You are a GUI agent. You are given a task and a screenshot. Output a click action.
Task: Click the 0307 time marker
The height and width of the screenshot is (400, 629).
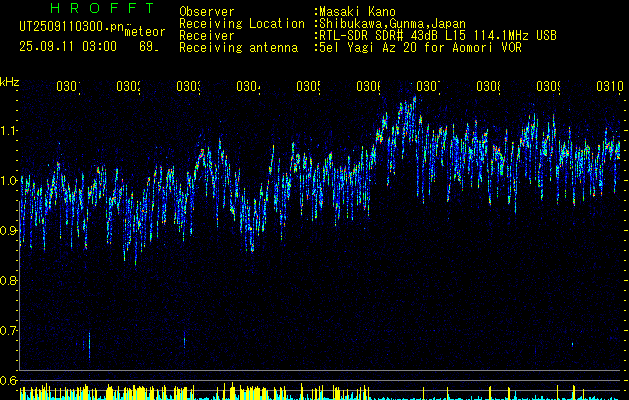[x=428, y=86]
